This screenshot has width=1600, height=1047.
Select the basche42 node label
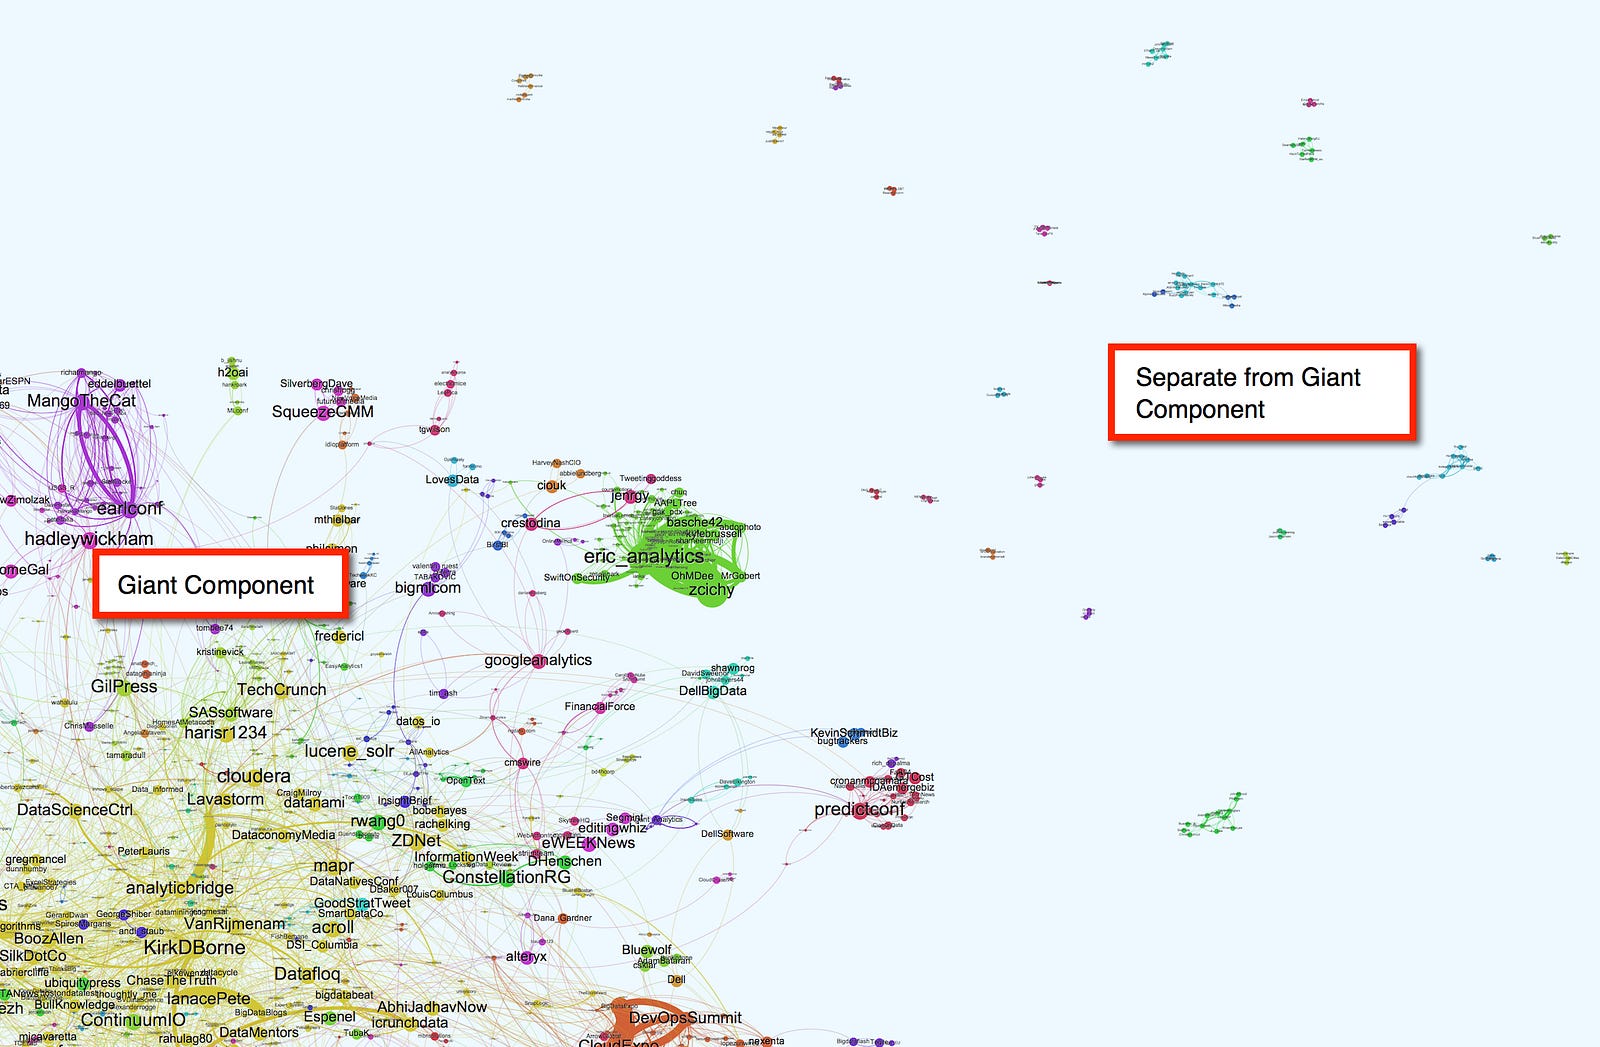click(x=694, y=523)
